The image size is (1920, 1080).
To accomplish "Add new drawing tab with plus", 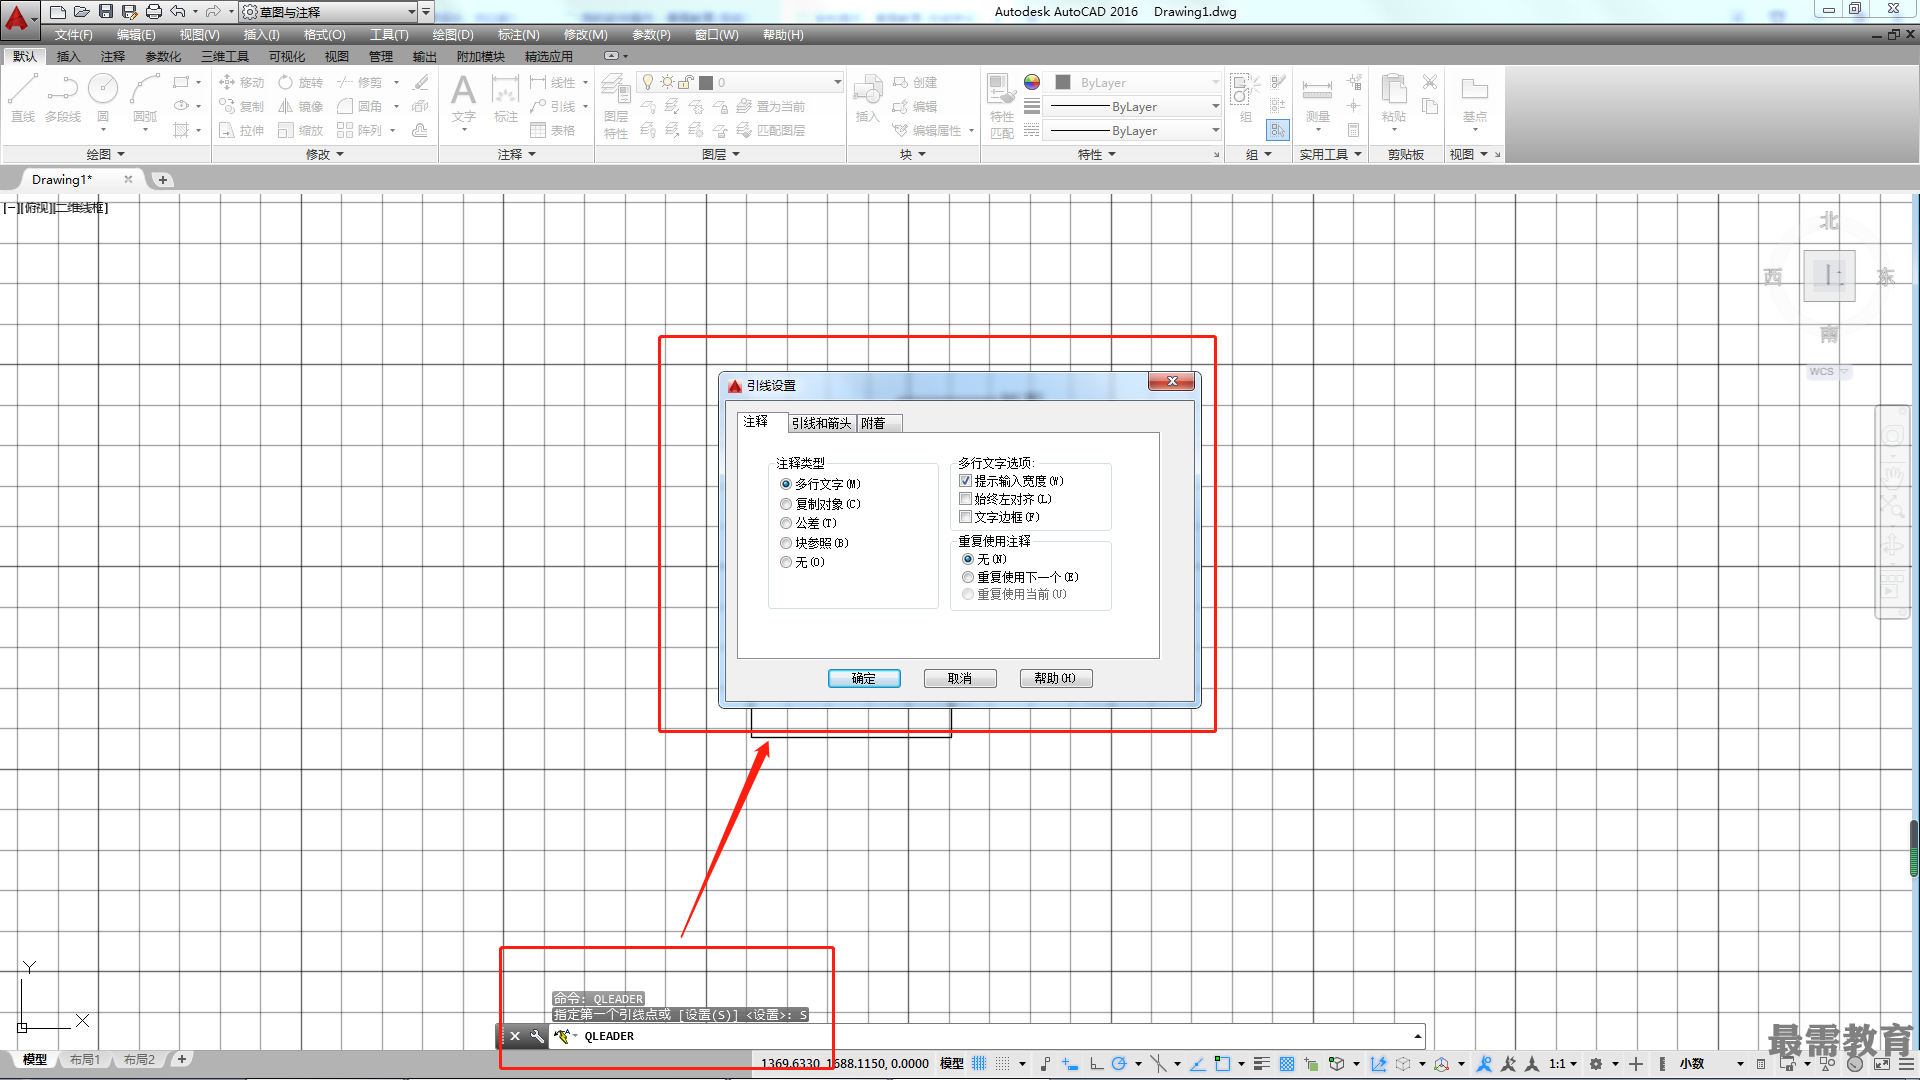I will click(x=163, y=180).
